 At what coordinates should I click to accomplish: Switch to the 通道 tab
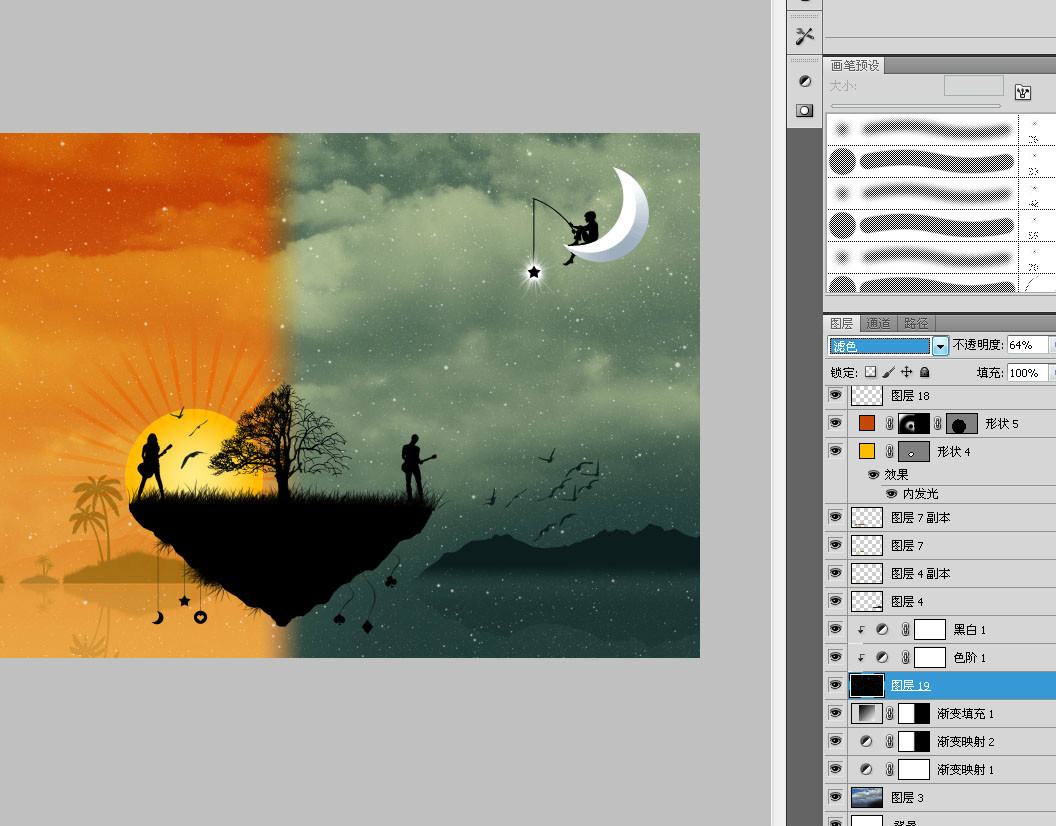click(x=878, y=323)
